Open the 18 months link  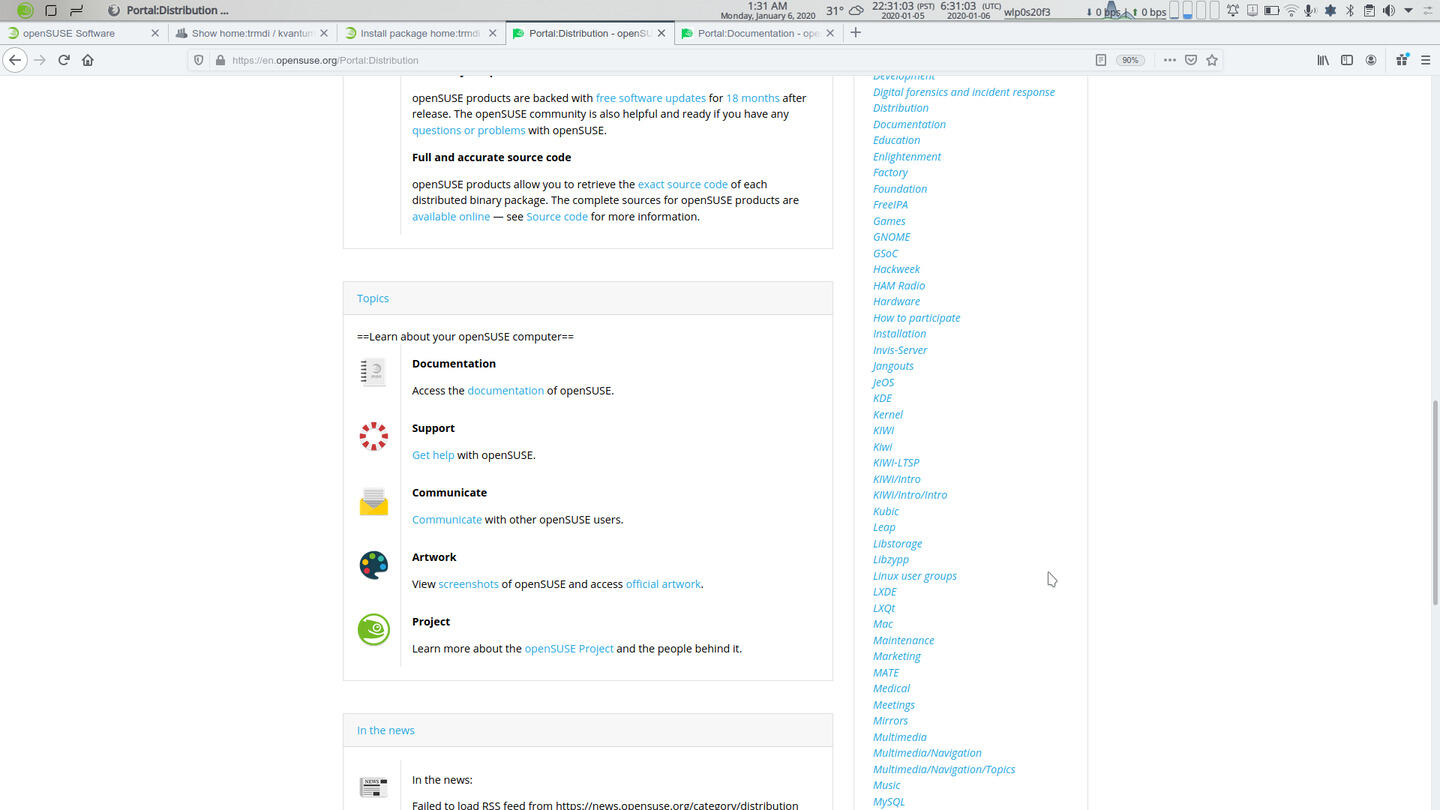[x=753, y=98]
